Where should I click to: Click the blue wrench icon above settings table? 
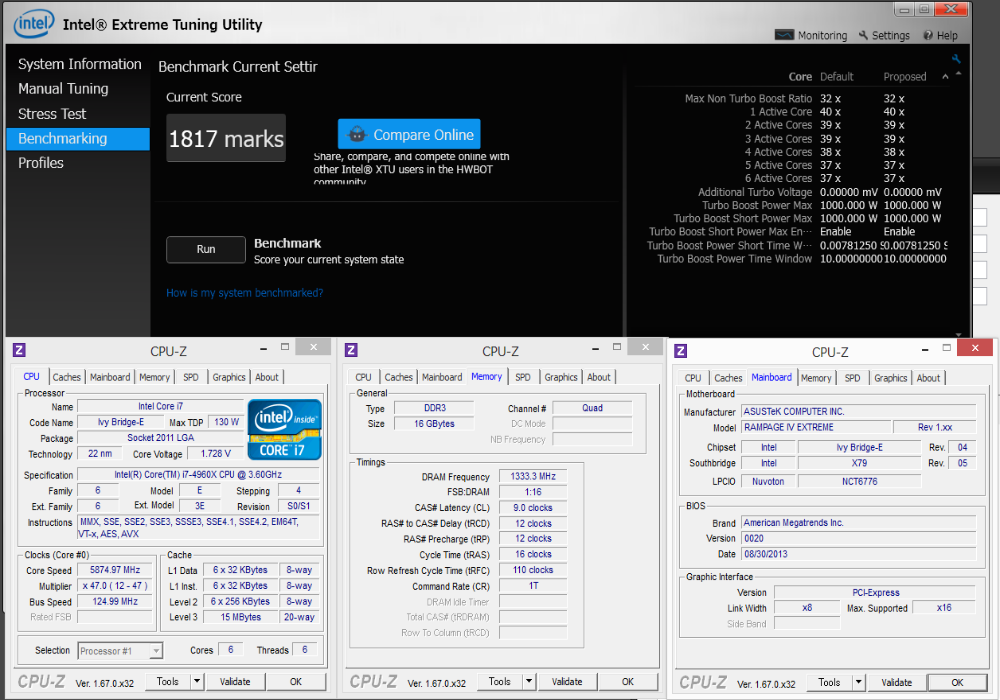click(x=955, y=59)
